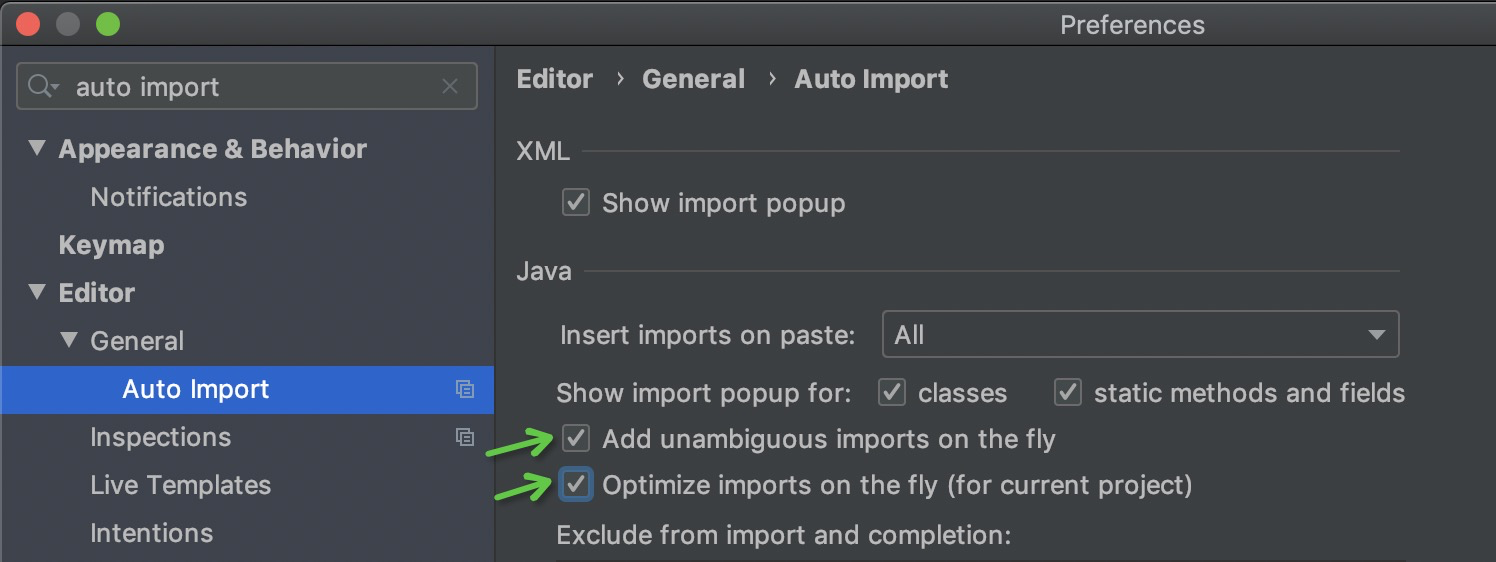This screenshot has width=1496, height=562.
Task: Click the 'General' breadcrumb link
Action: (693, 79)
